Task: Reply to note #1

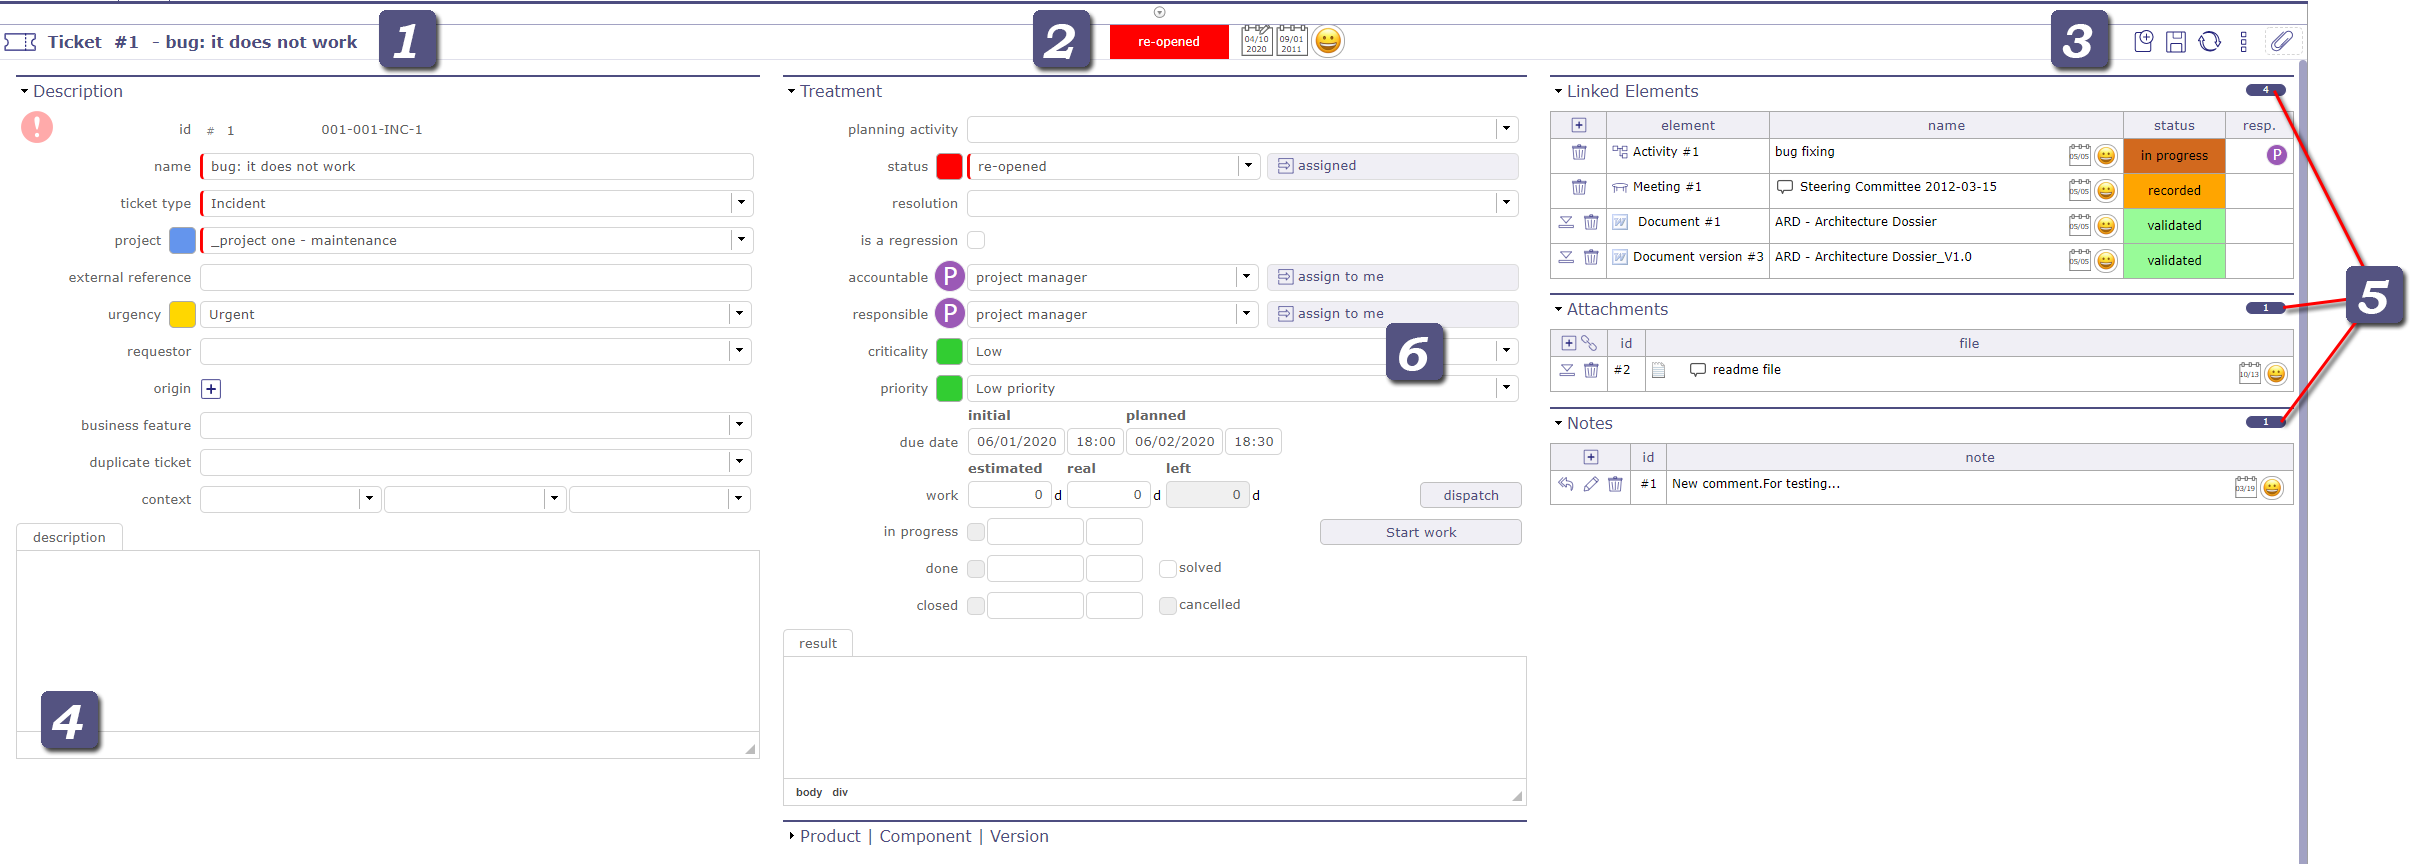Action: pyautogui.click(x=1566, y=484)
